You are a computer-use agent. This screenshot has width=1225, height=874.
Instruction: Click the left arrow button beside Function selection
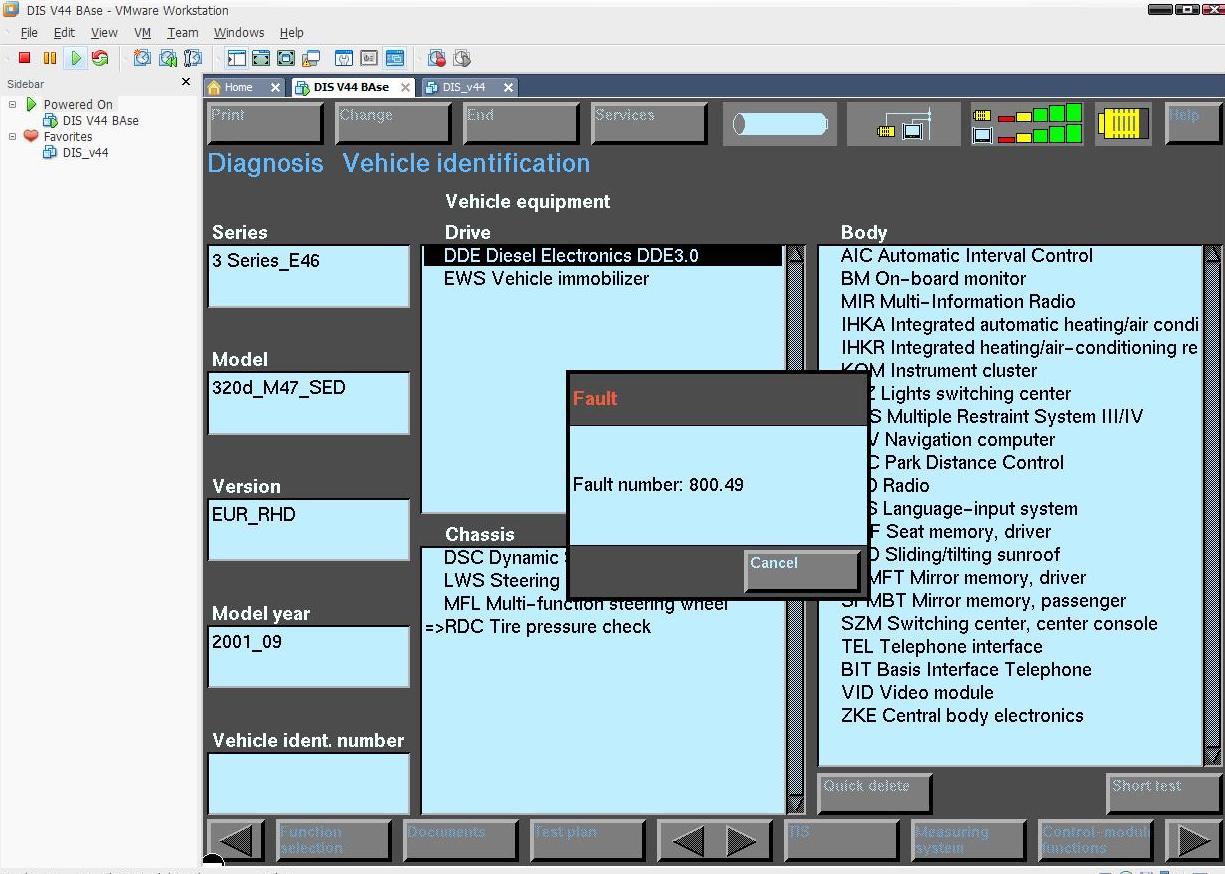click(x=236, y=840)
